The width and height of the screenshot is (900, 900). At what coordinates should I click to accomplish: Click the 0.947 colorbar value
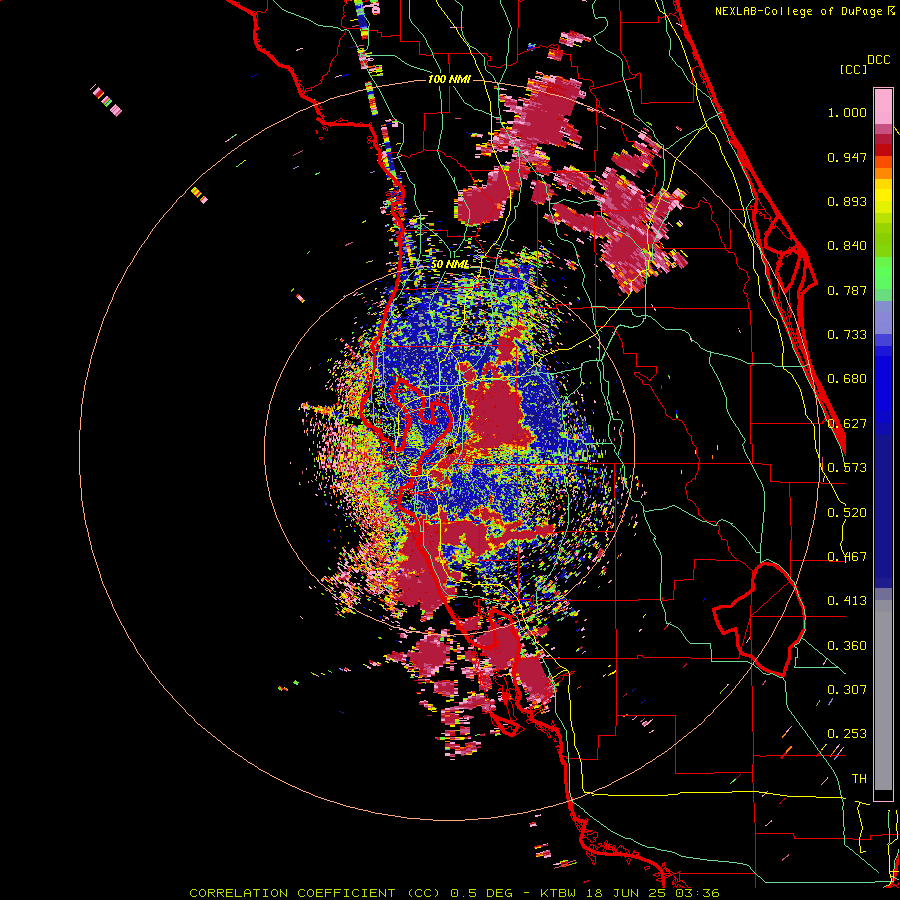(x=847, y=157)
